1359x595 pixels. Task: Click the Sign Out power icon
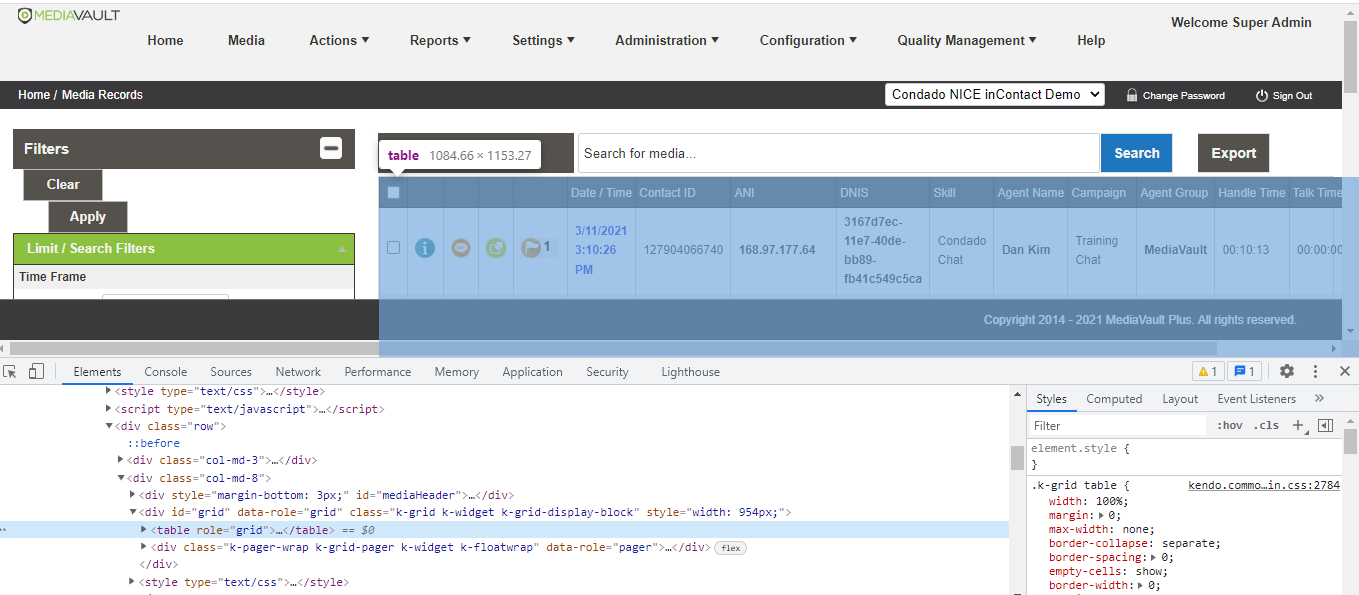pyautogui.click(x=1262, y=95)
